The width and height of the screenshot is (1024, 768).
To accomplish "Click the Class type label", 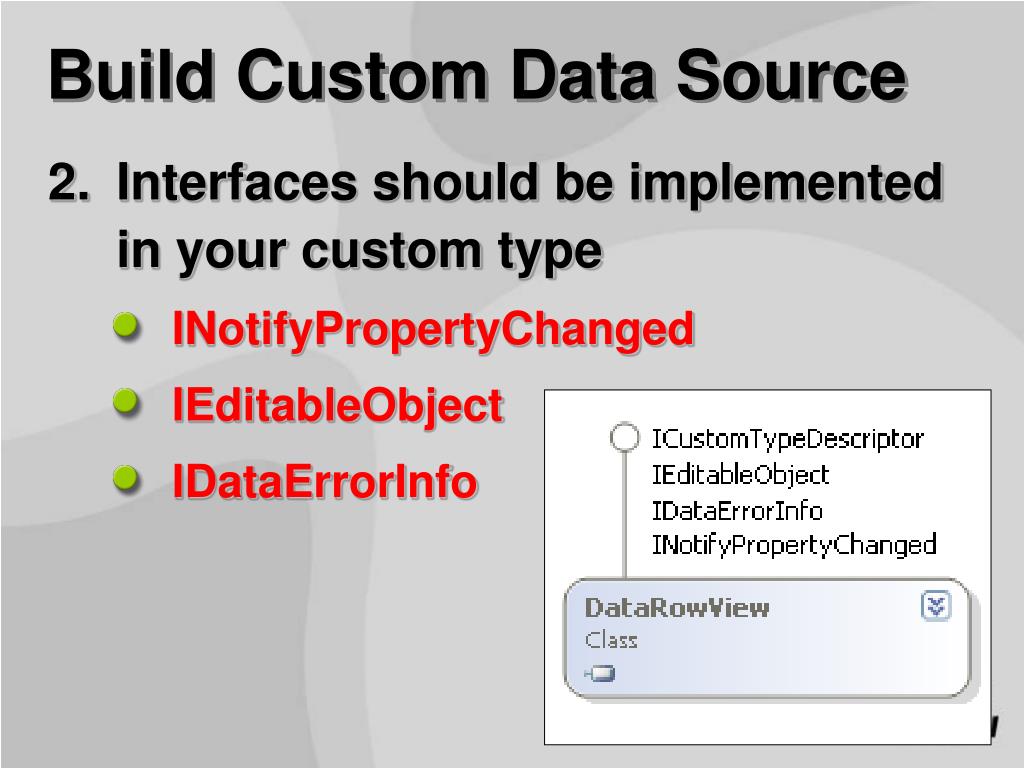I will point(611,640).
